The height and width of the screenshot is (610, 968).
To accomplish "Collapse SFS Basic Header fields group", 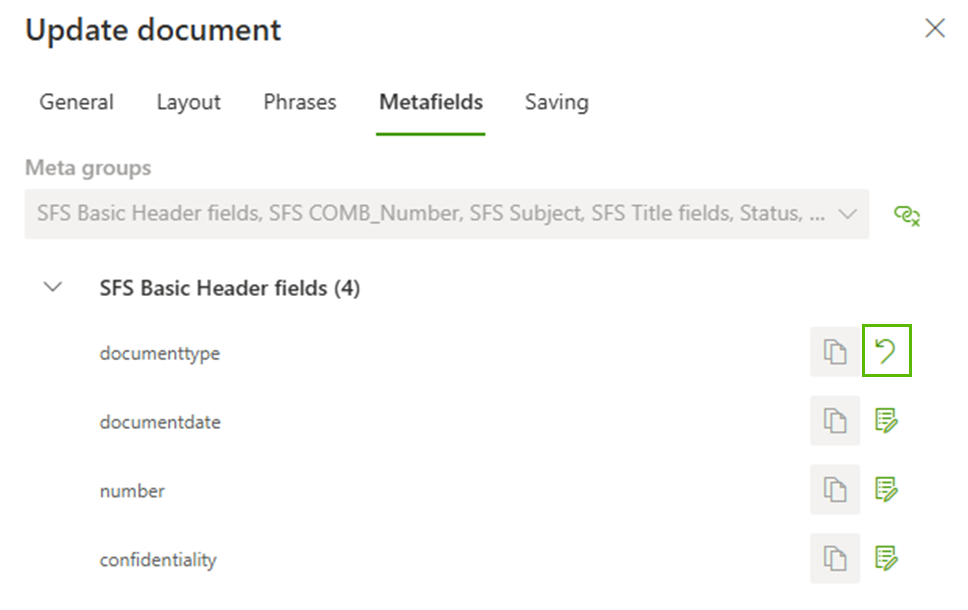I will 54,288.
